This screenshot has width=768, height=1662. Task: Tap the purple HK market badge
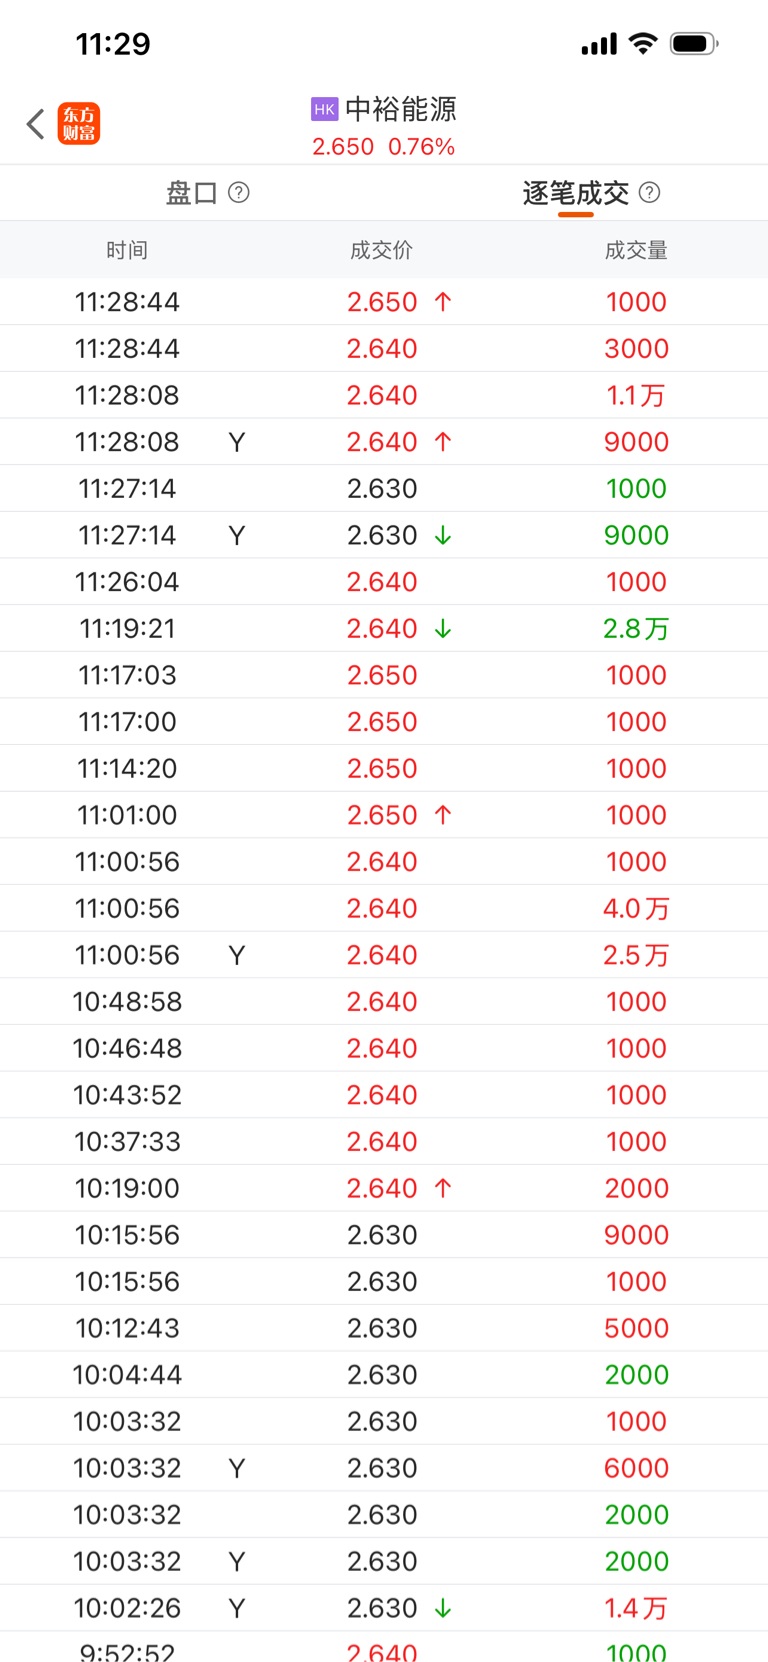click(x=324, y=109)
